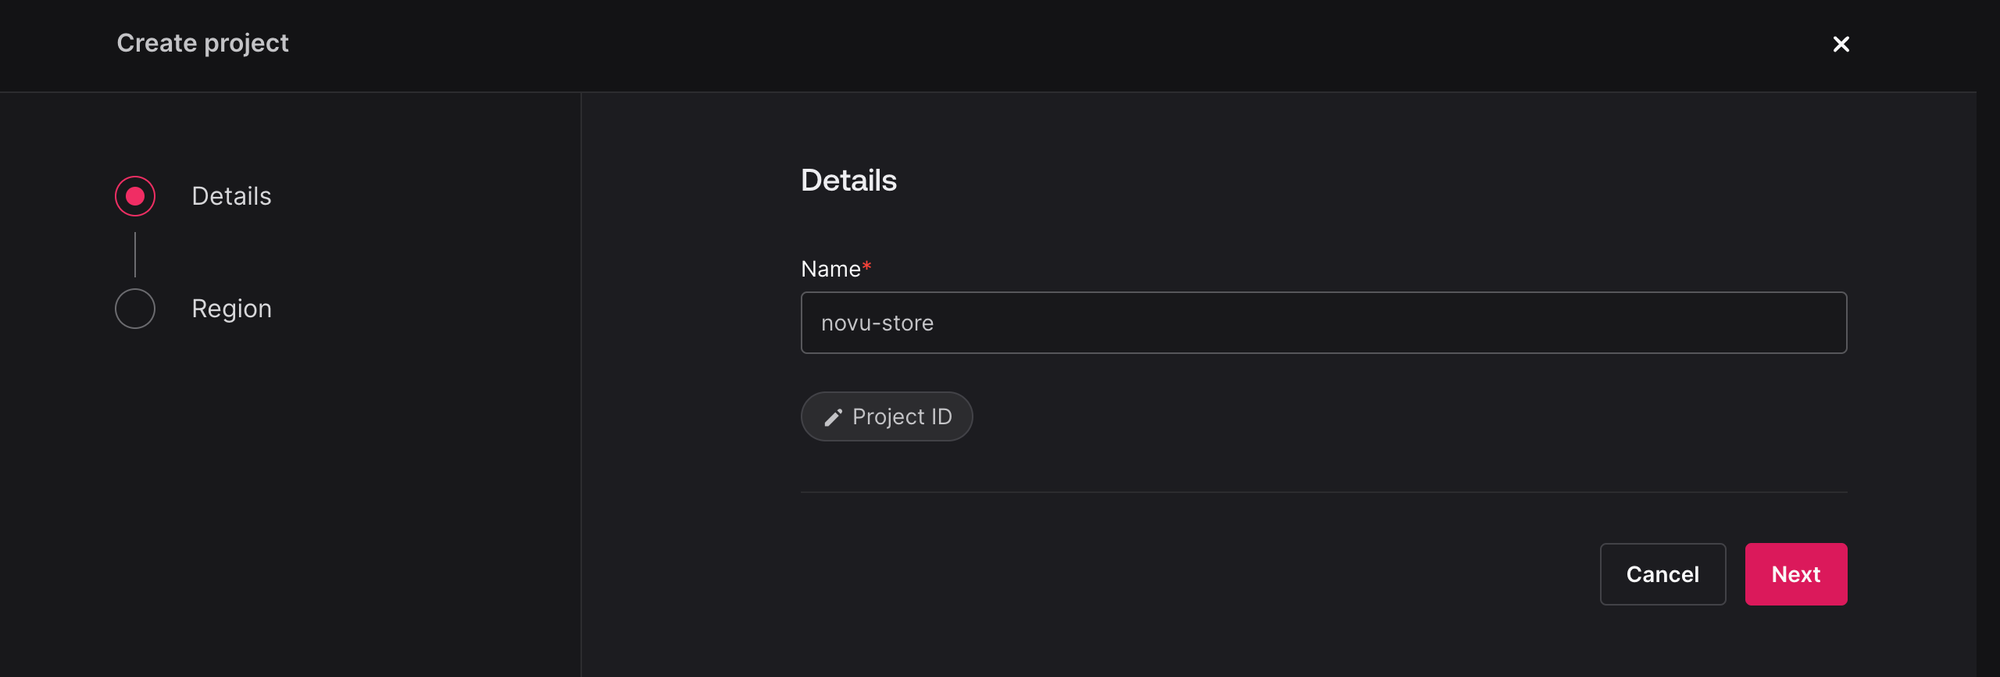The height and width of the screenshot is (677, 2000).
Task: Select the Region step in the left sidebar
Action: click(232, 308)
